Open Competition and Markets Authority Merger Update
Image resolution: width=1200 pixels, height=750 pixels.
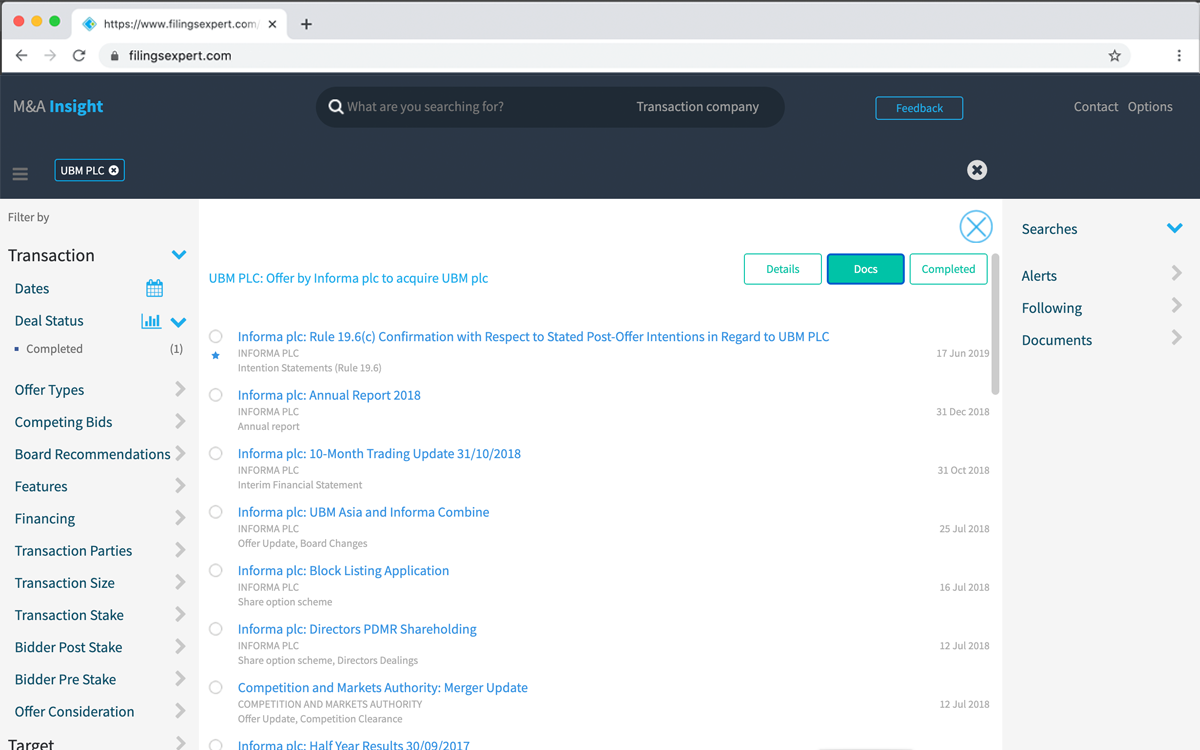382,688
